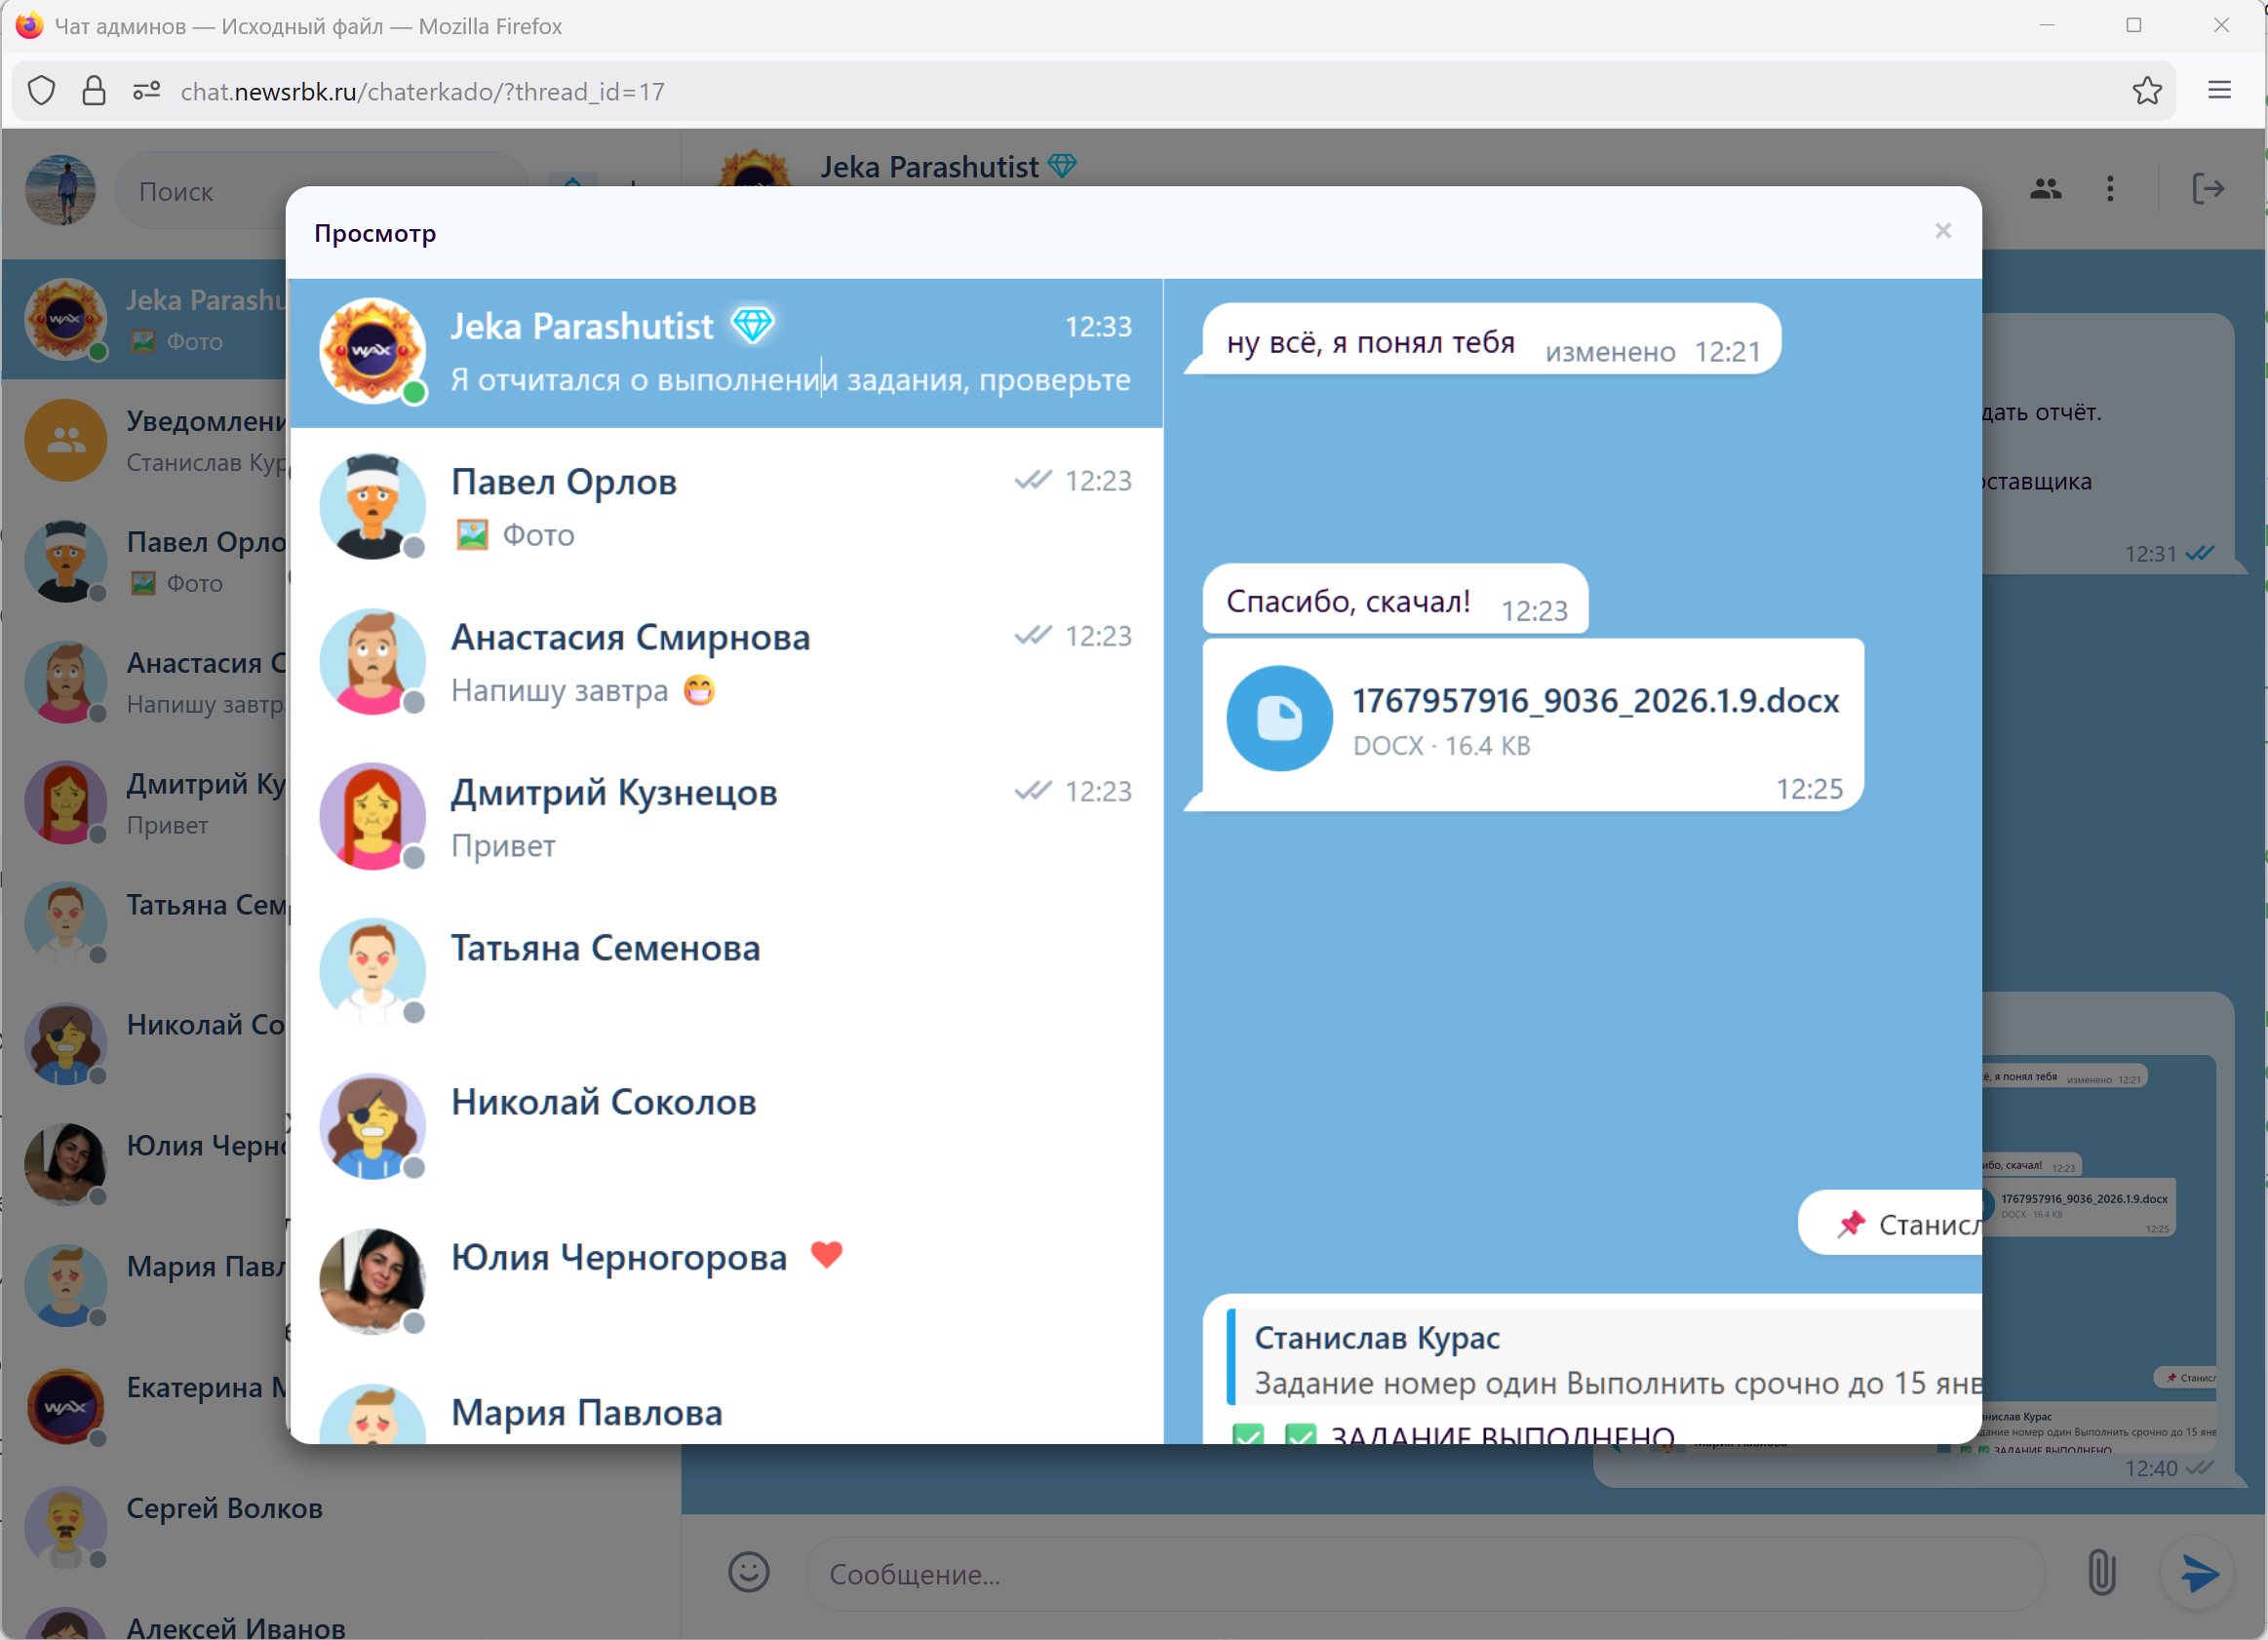Close the Просмотр dialog
This screenshot has width=2268, height=1640.
point(1942,230)
